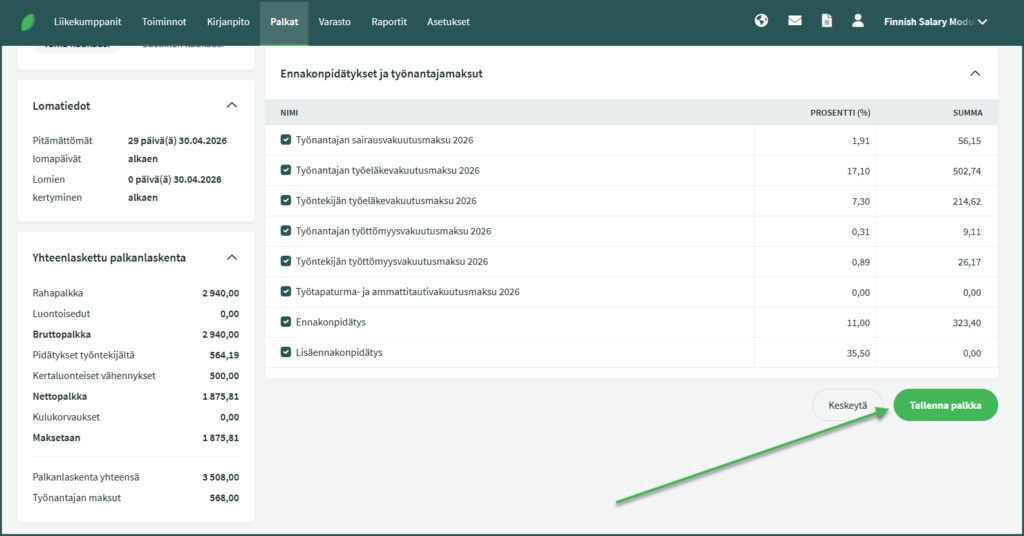
Task: Uncheck Työnantajan sairausvakuutusmaksu 2026 checkbox
Action: tap(286, 141)
